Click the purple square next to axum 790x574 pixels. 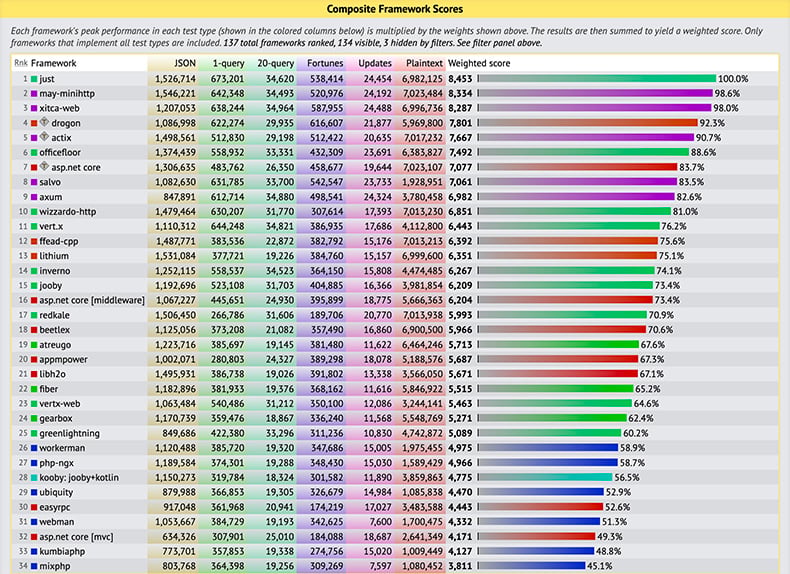(x=34, y=197)
